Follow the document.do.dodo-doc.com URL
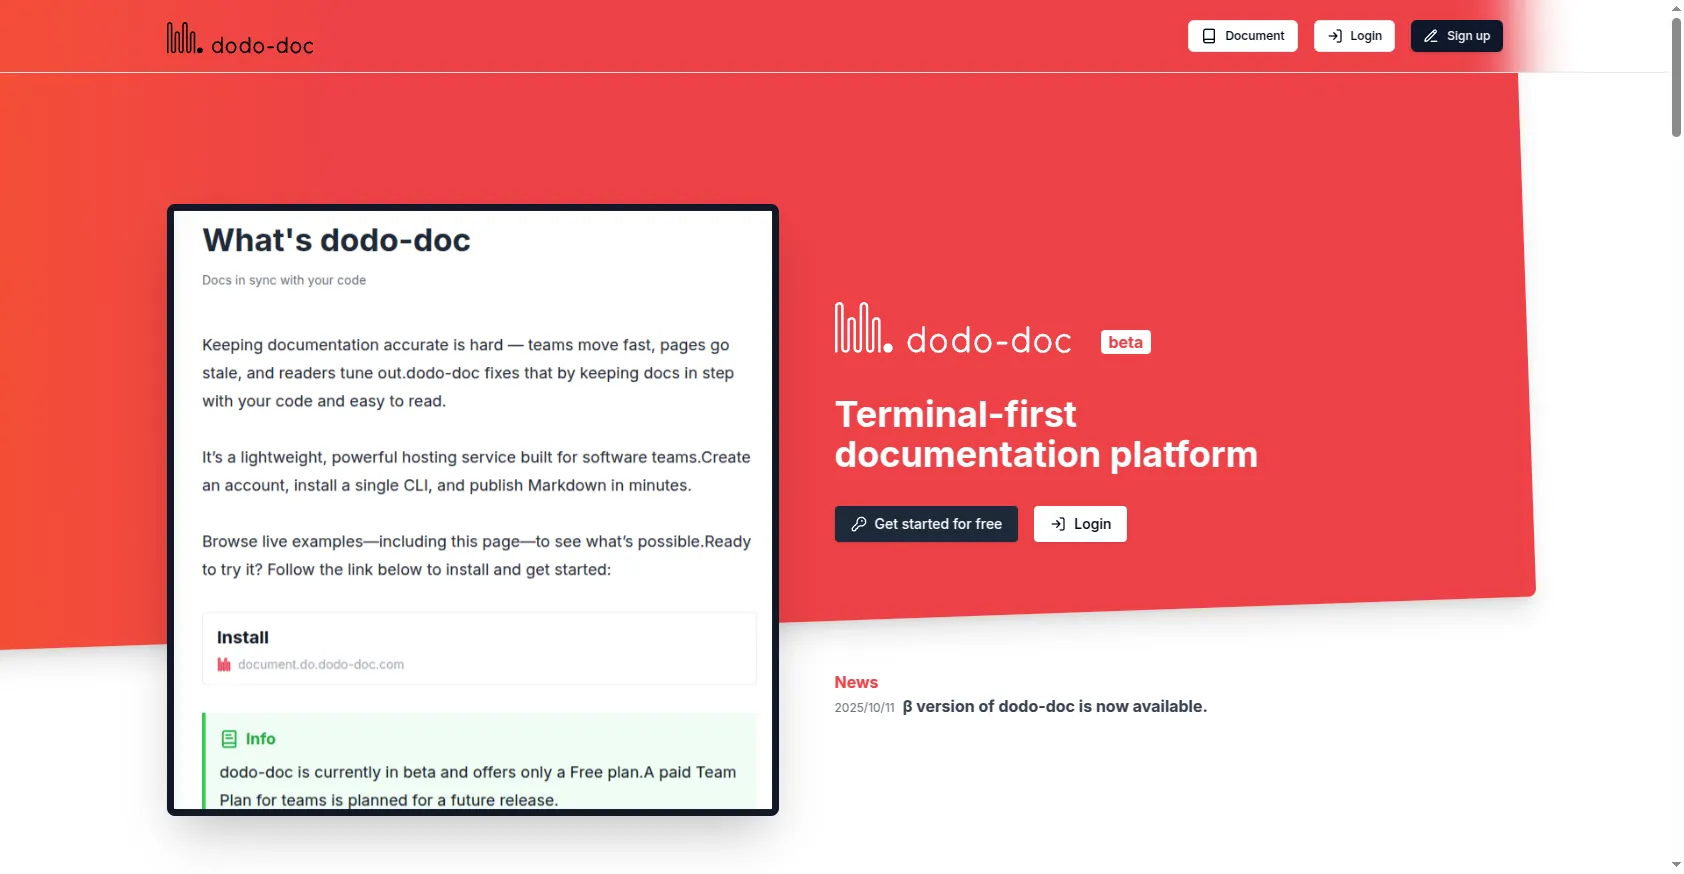This screenshot has width=1684, height=874. [321, 665]
